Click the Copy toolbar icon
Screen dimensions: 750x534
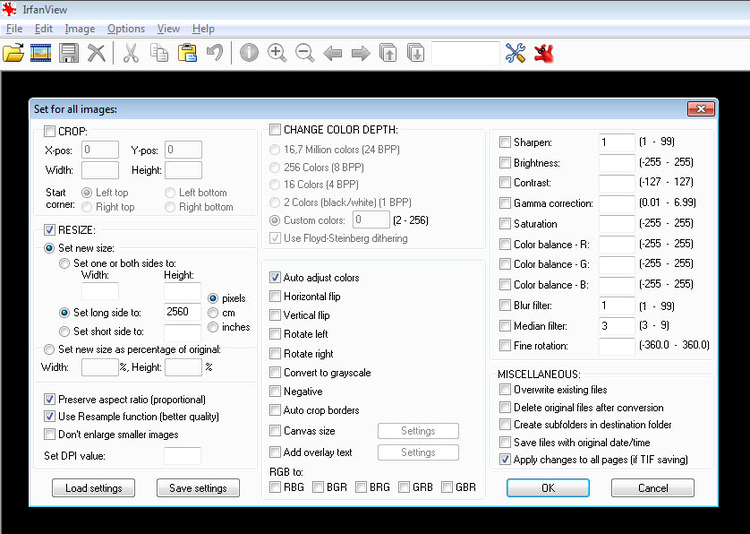(159, 53)
